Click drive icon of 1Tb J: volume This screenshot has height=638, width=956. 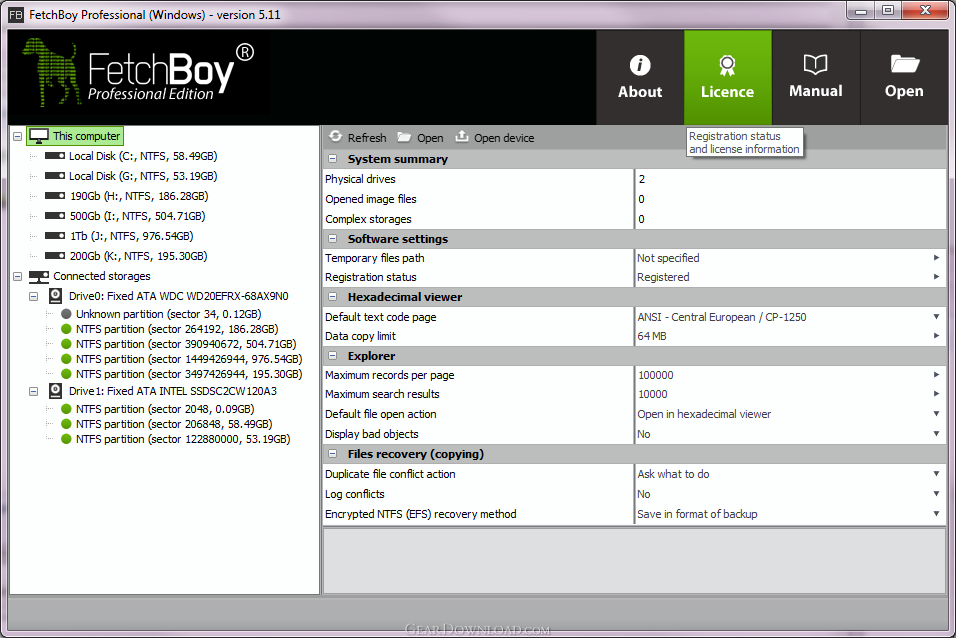point(55,235)
